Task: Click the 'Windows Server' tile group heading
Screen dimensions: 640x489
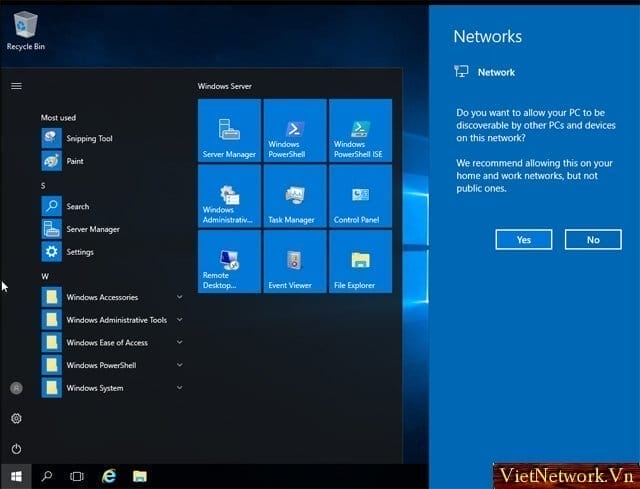Action: [x=225, y=86]
